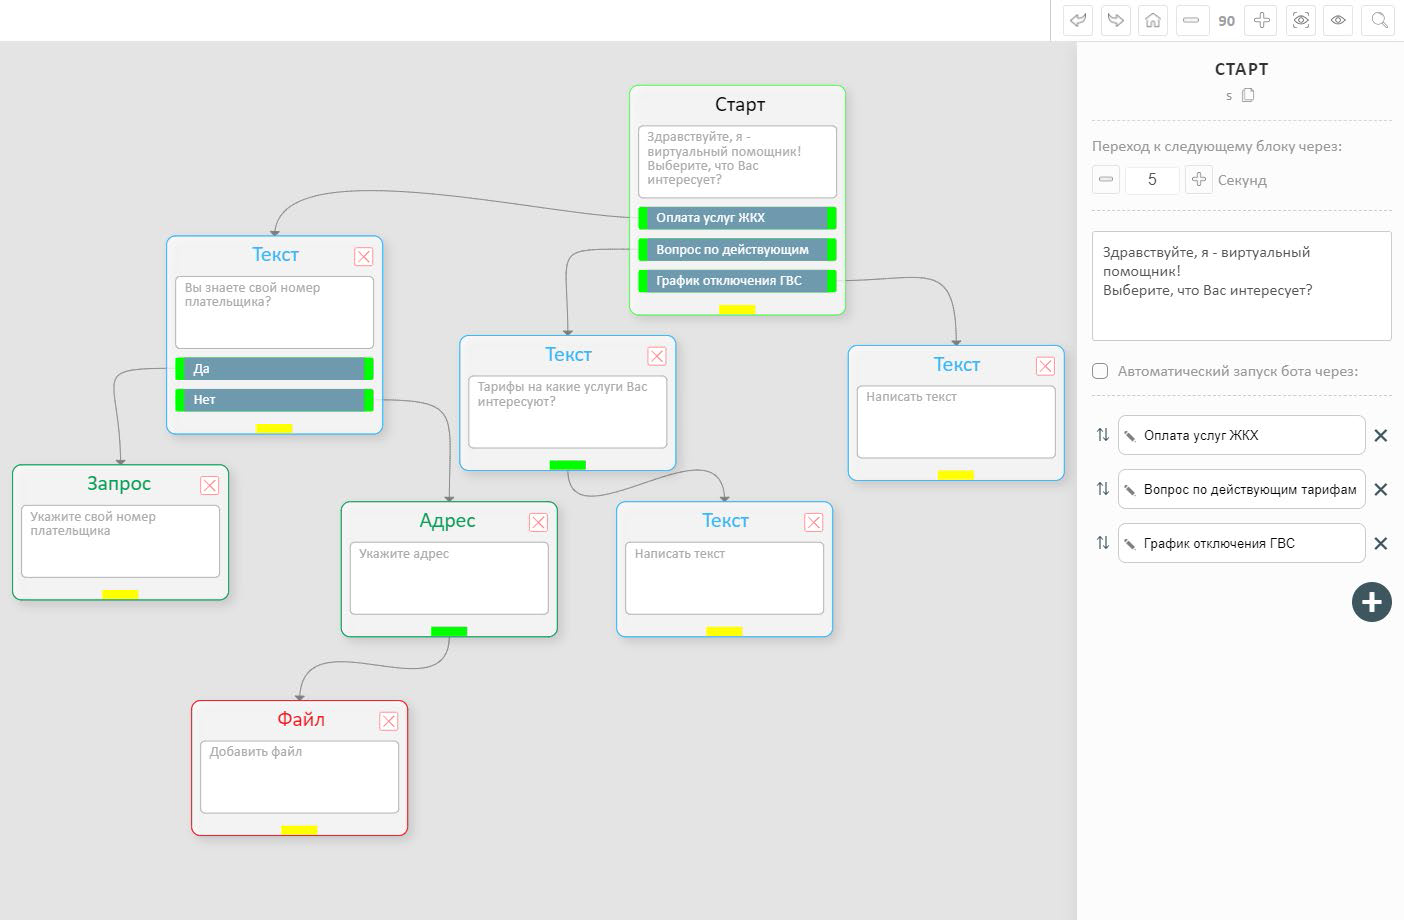
Task: Click the redo arrow in the toolbar
Action: [1115, 20]
